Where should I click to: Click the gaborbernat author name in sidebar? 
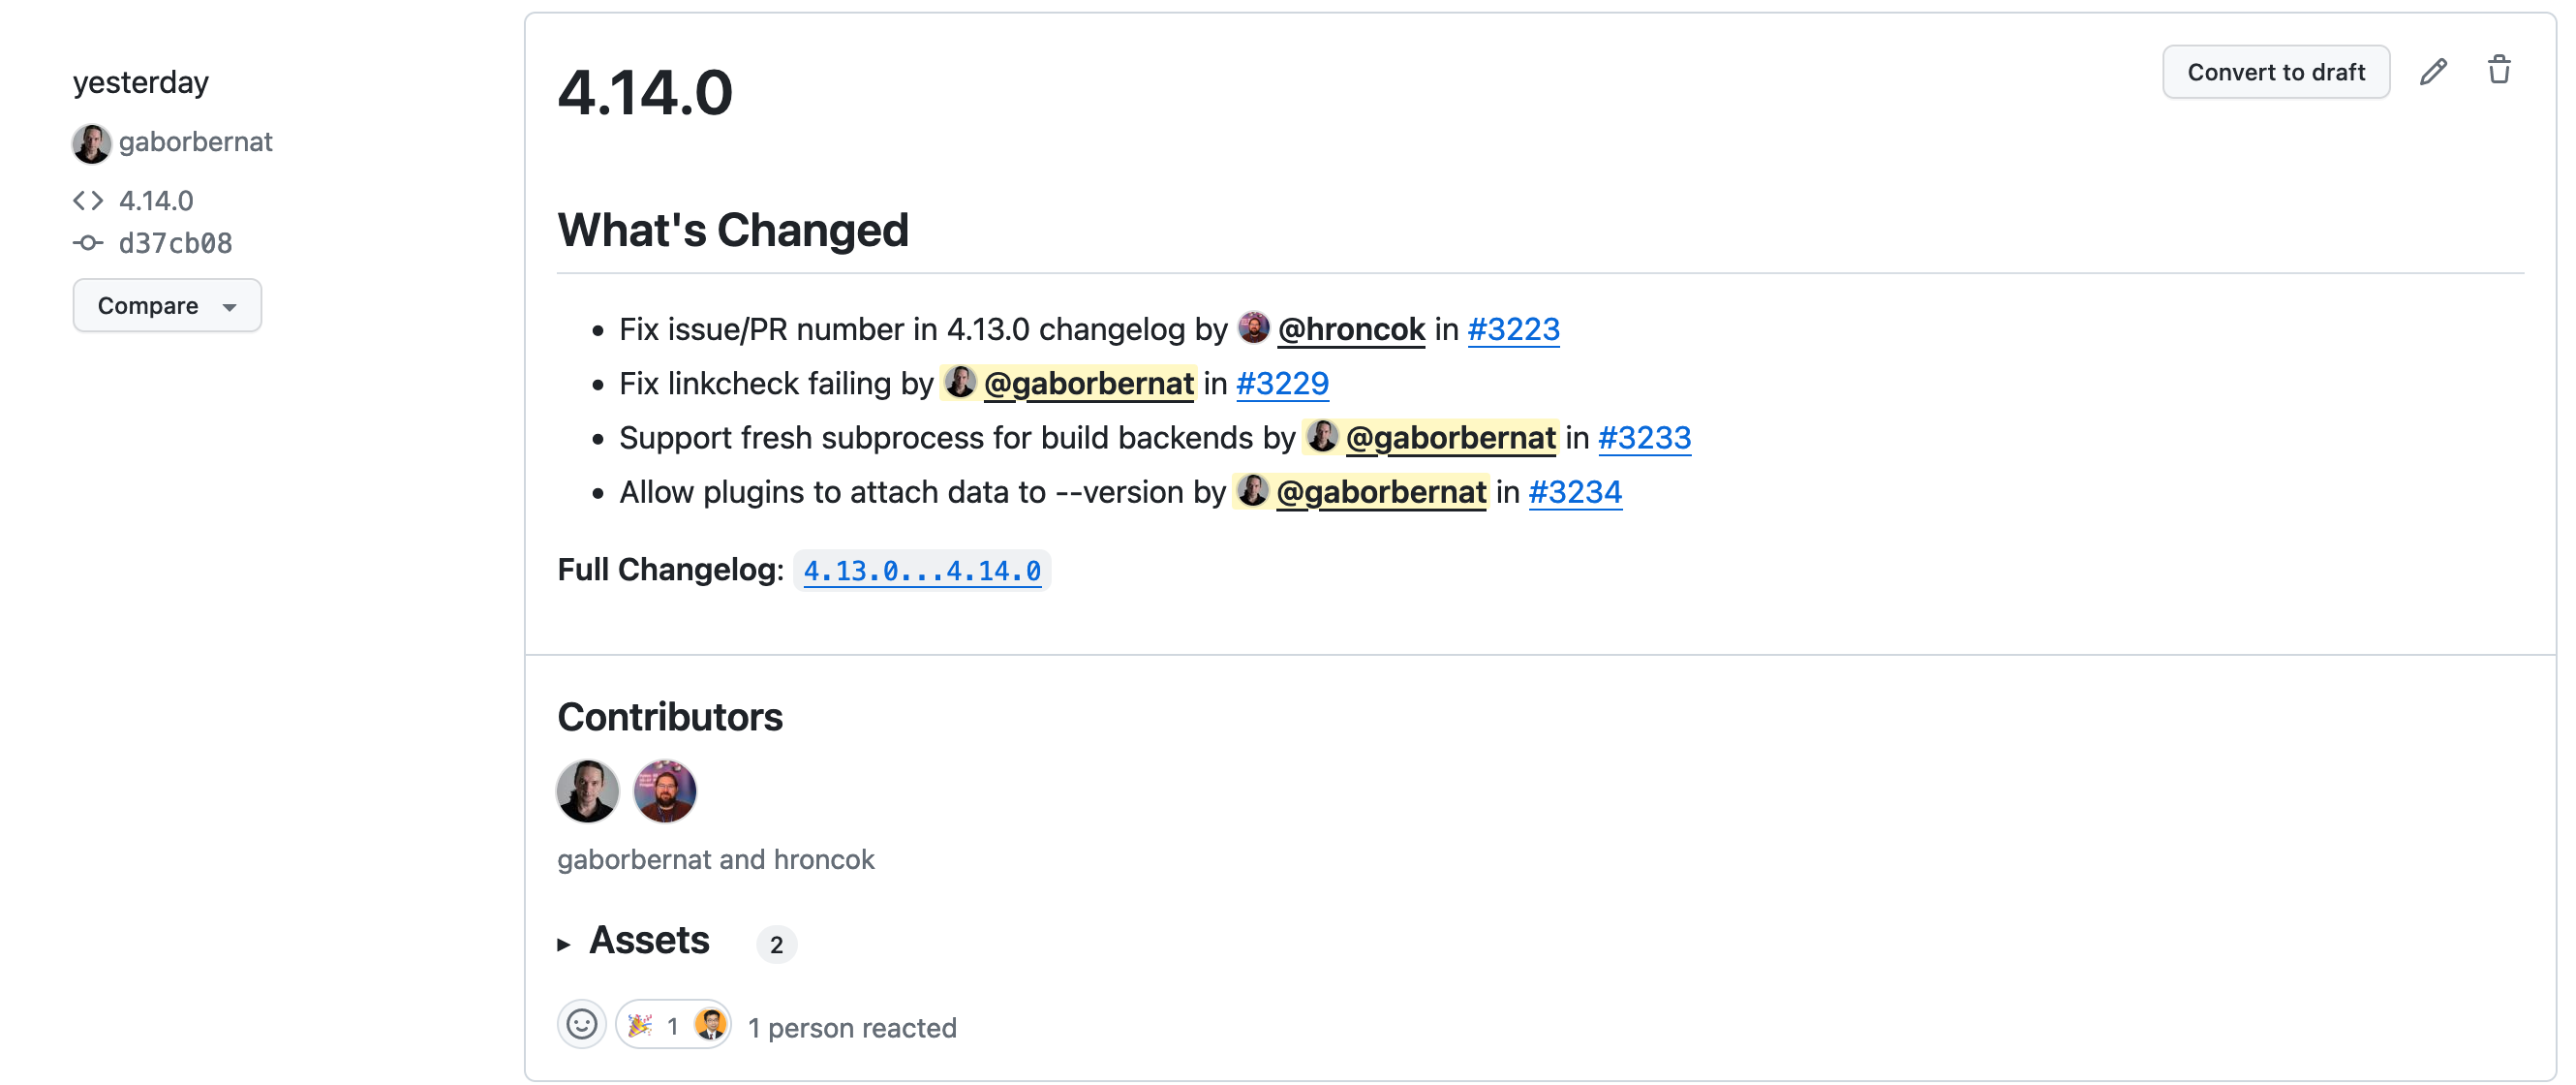(x=195, y=142)
